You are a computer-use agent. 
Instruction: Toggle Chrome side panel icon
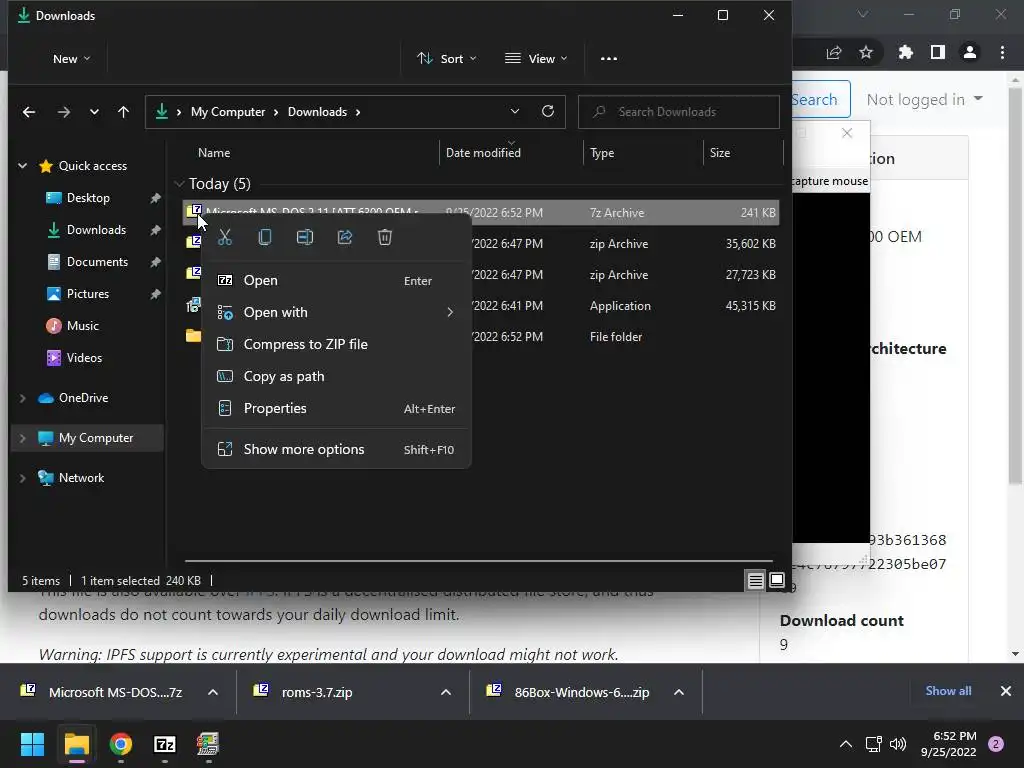pyautogui.click(x=938, y=53)
